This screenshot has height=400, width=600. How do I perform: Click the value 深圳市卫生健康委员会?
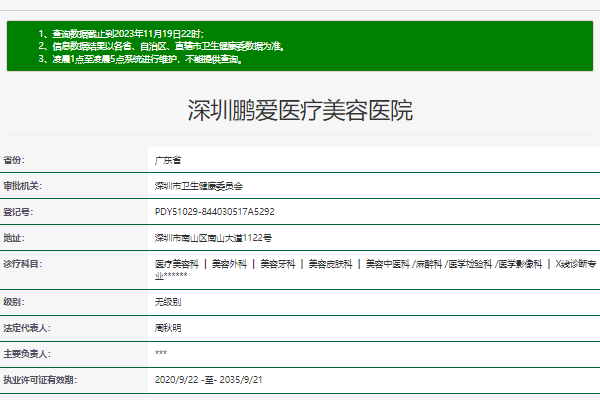click(199, 186)
